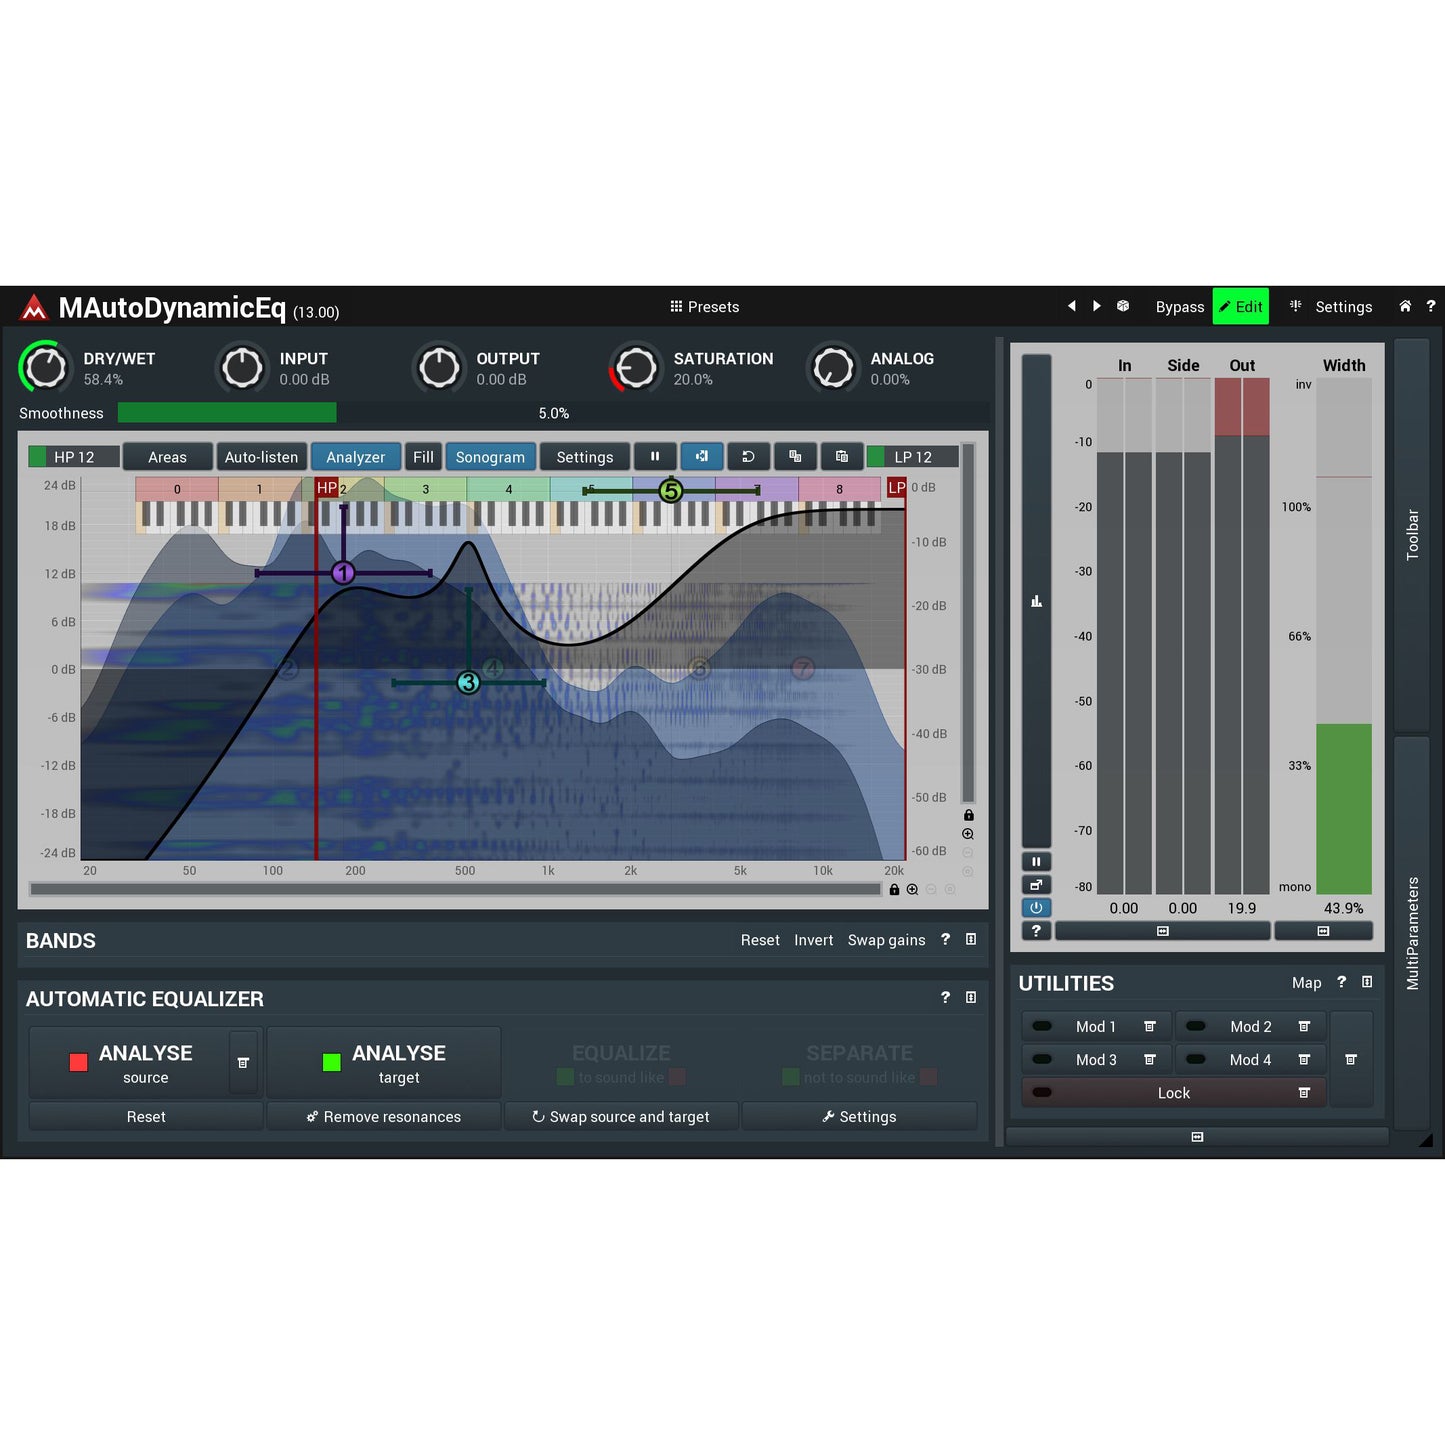Open the random preset dice icon
Viewport: 1445px width, 1445px height.
pos(1122,306)
